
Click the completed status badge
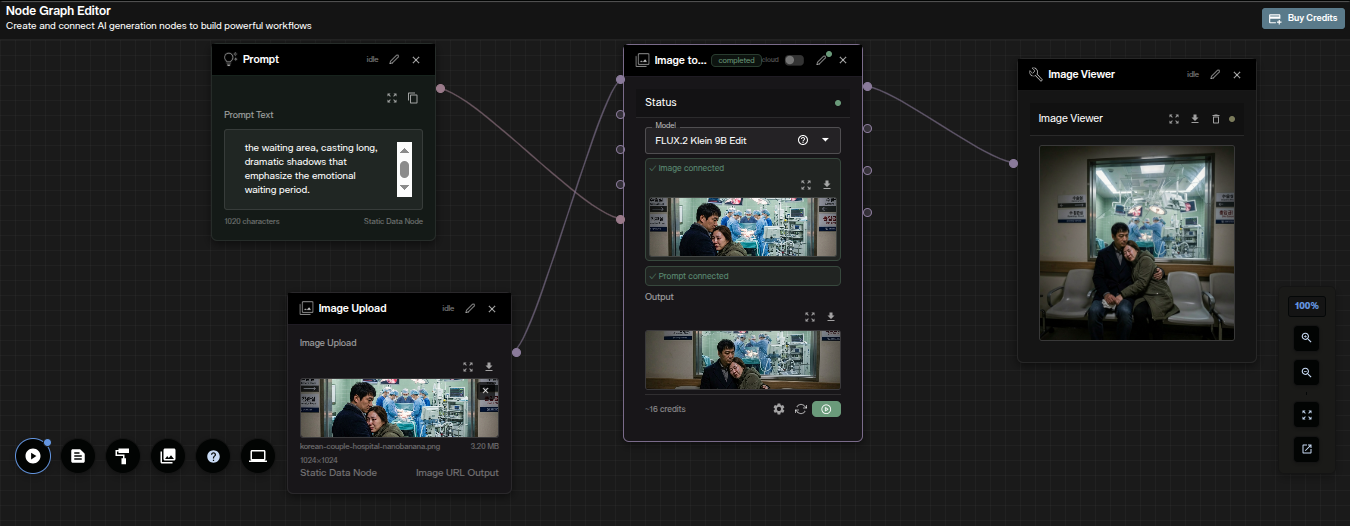737,60
